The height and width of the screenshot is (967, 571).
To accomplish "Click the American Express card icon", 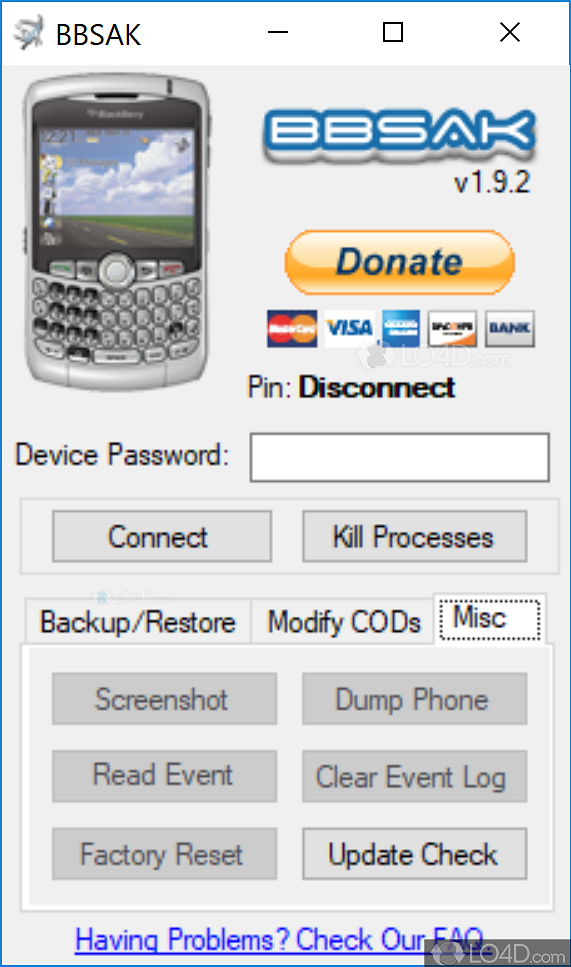I will 401,329.
